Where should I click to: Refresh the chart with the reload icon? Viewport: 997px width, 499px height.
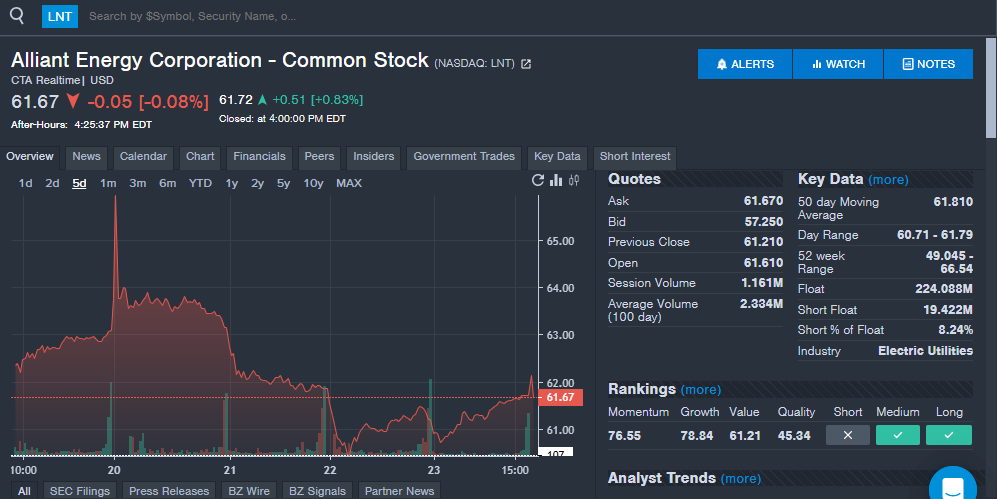pyautogui.click(x=538, y=181)
